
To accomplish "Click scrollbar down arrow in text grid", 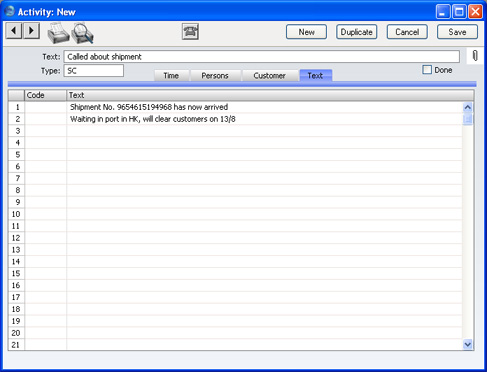I will (x=468, y=344).
